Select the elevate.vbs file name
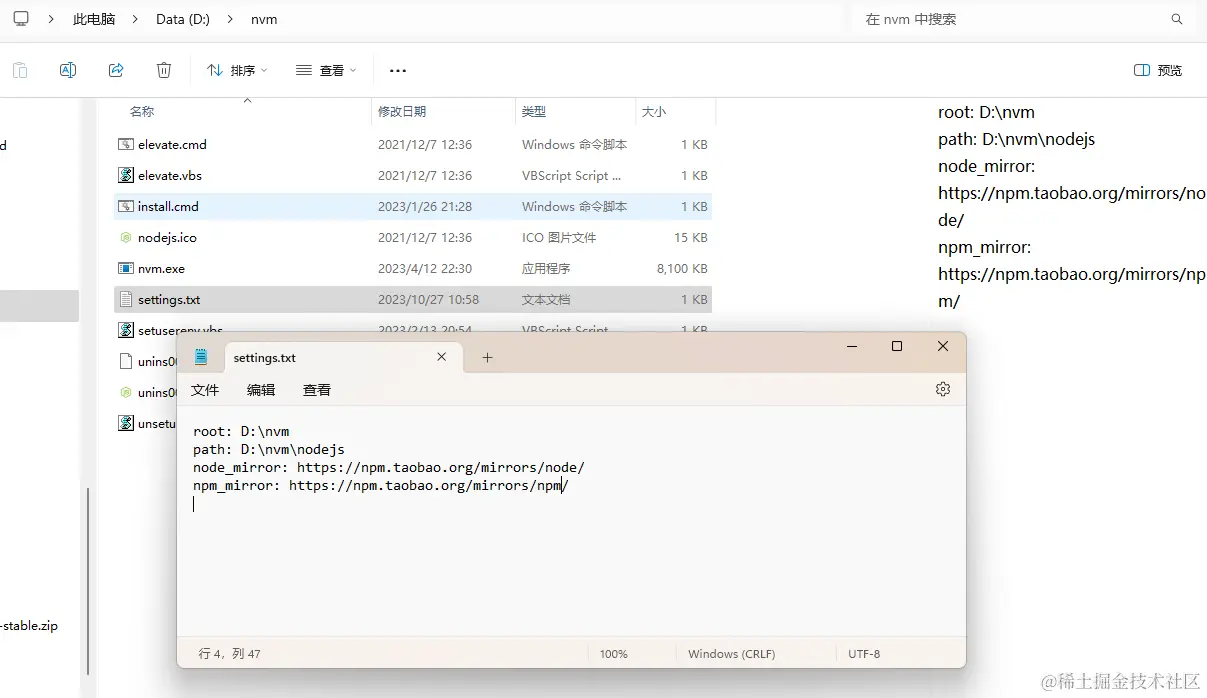 [x=170, y=175]
